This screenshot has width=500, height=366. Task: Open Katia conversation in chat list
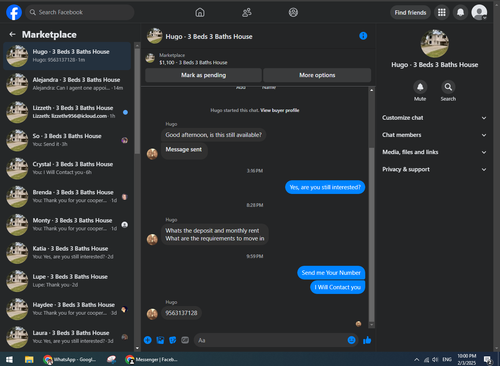point(67,253)
